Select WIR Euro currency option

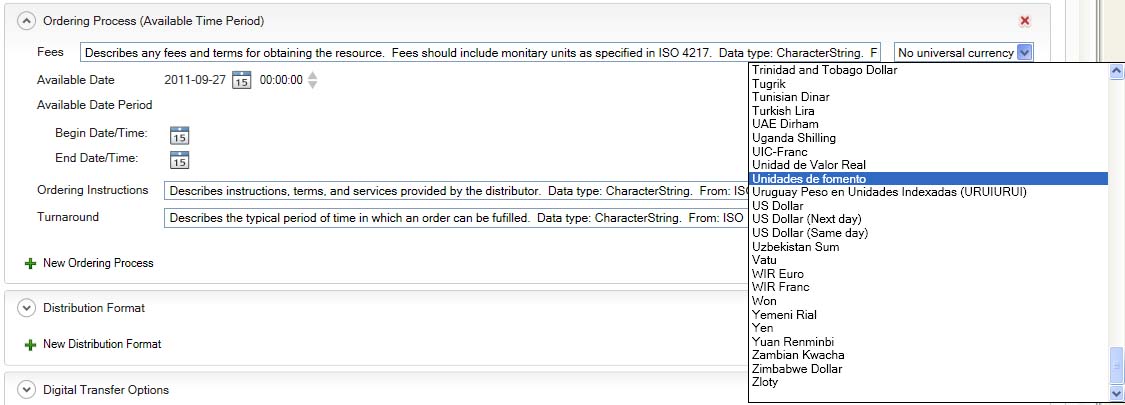coord(778,274)
